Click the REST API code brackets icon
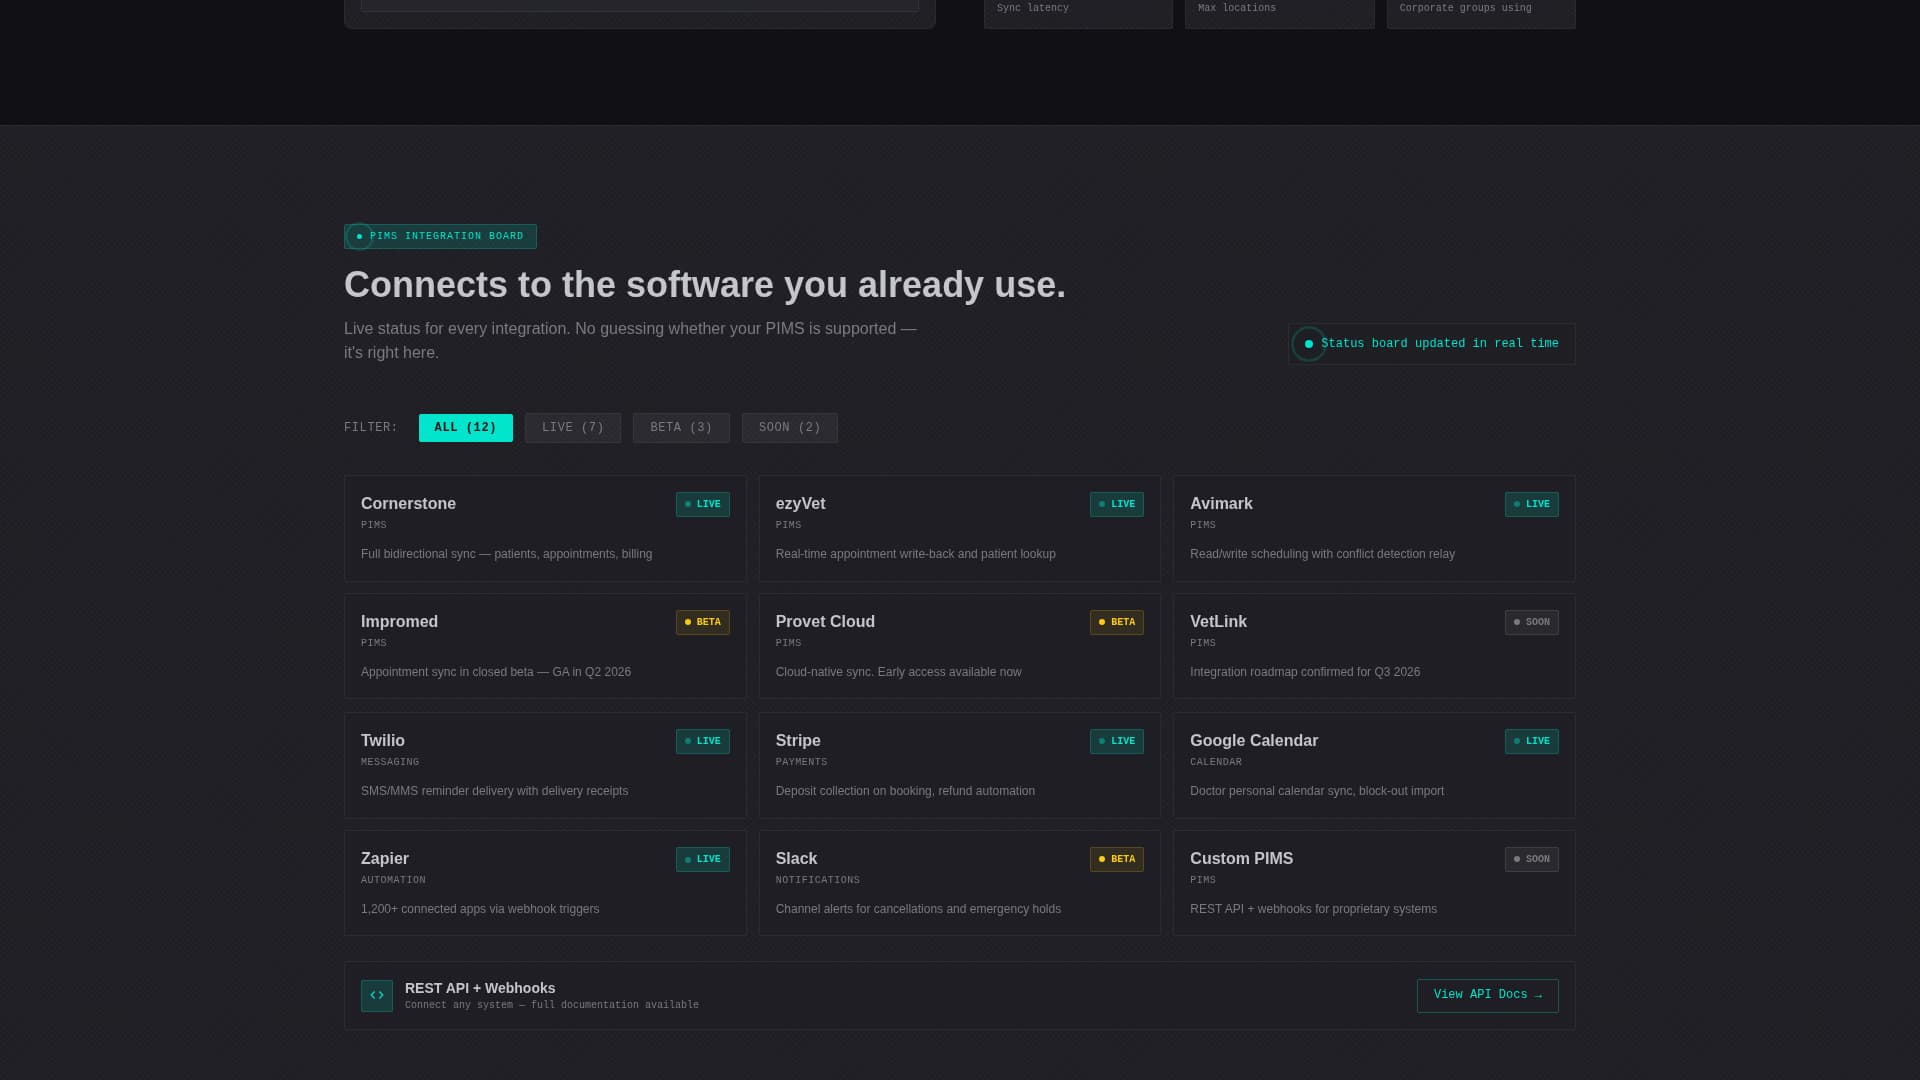The height and width of the screenshot is (1080, 1920). 377,995
